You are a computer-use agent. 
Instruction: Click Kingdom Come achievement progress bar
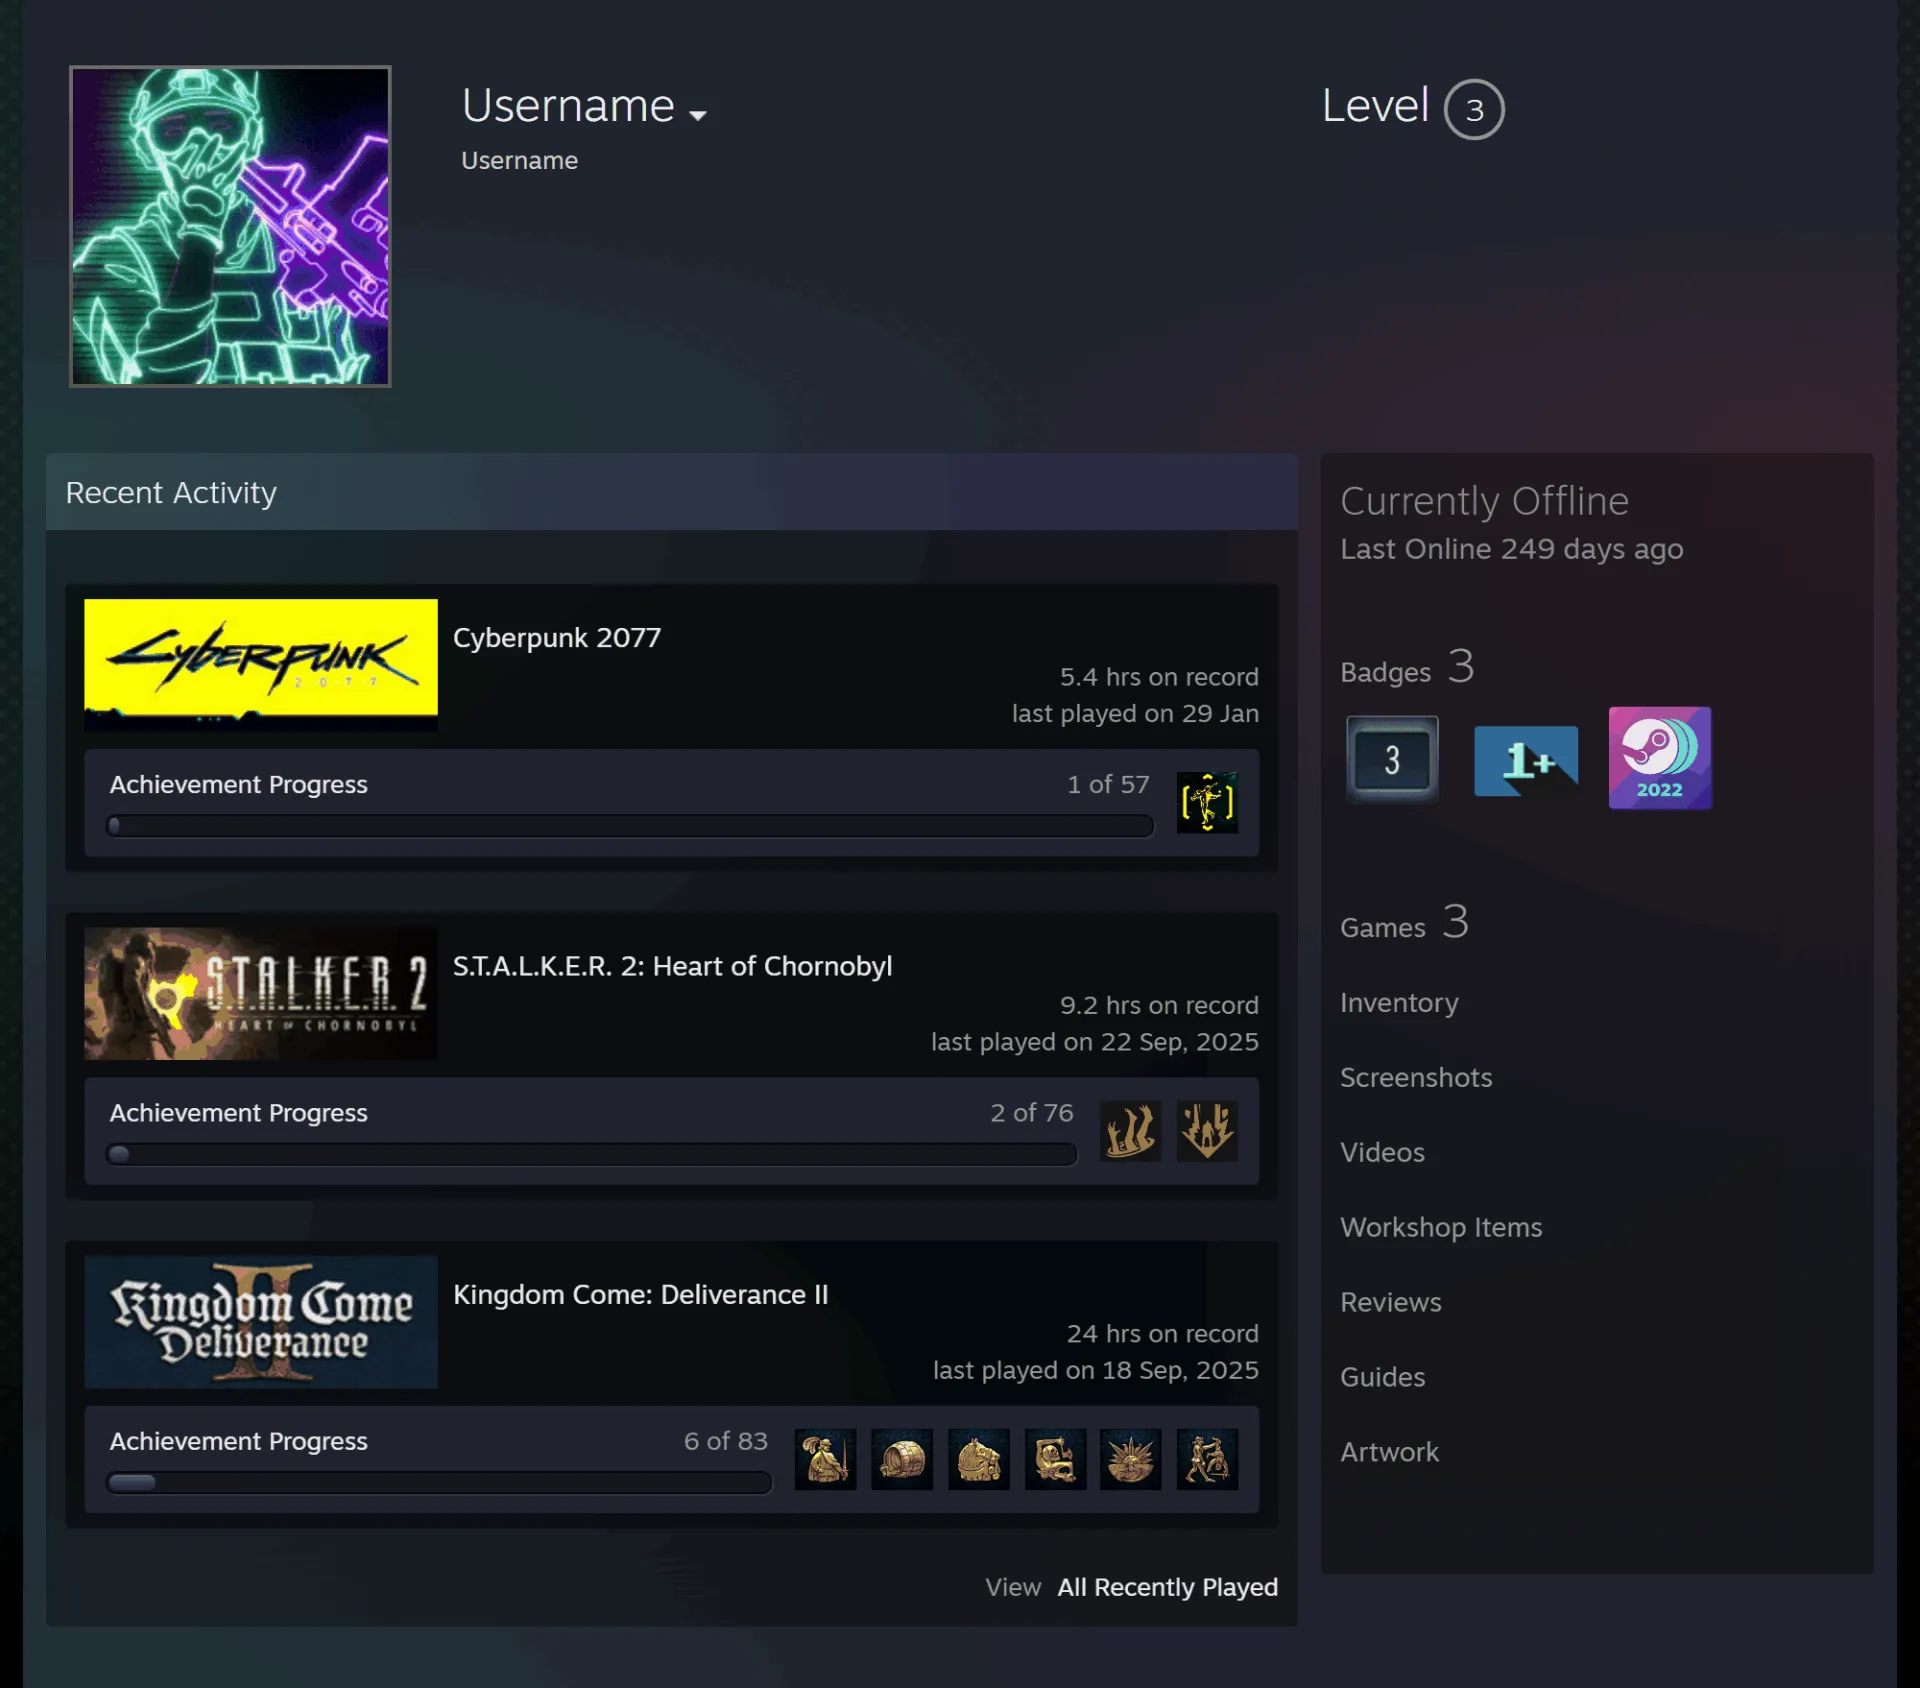pos(439,1482)
